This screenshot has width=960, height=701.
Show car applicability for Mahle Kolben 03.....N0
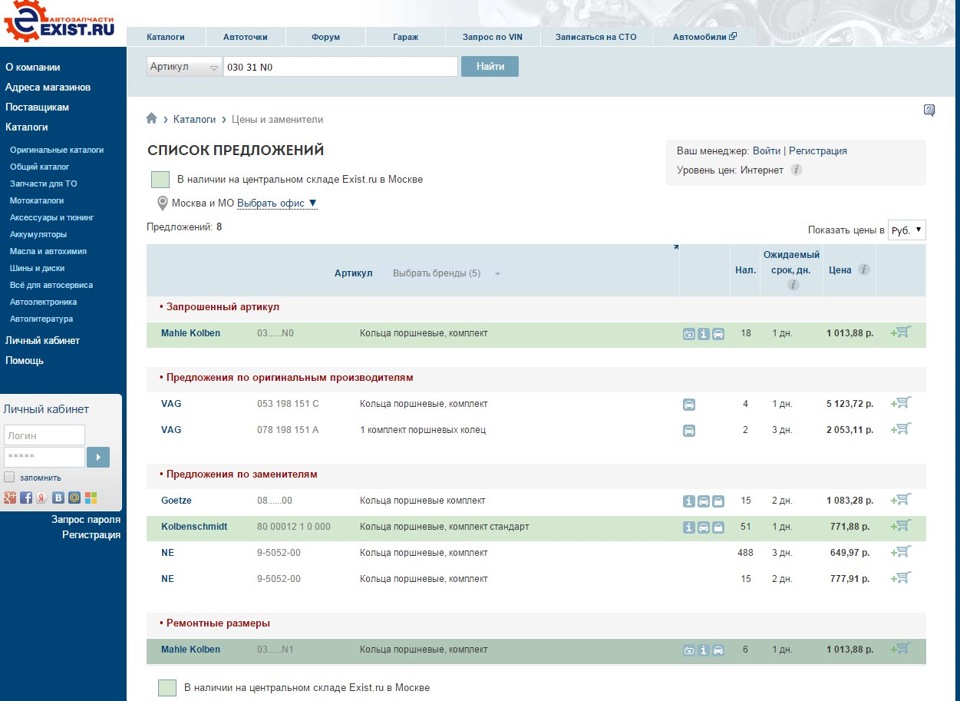[x=718, y=334]
